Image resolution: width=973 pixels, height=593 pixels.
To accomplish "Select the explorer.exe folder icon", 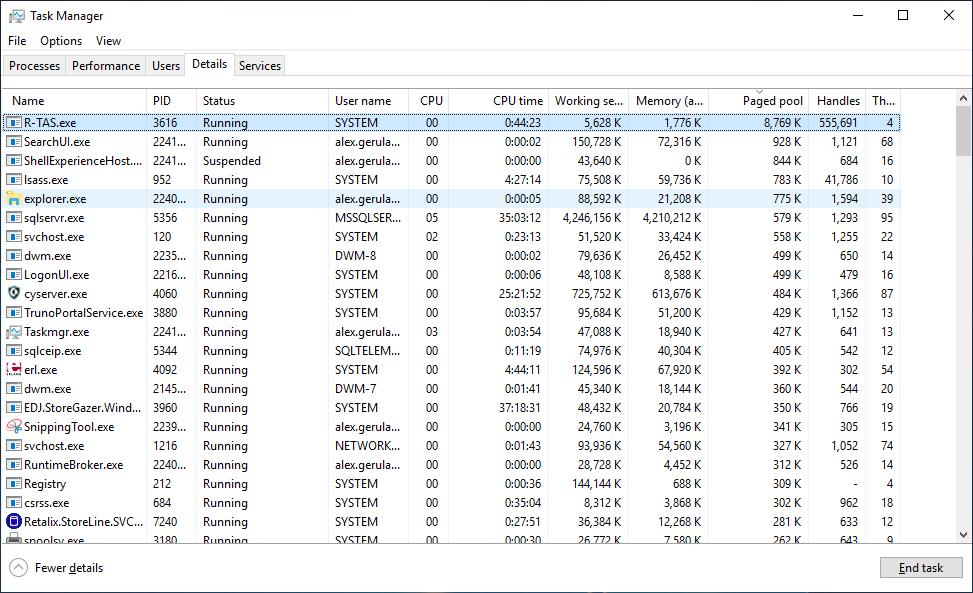I will click(x=14, y=199).
